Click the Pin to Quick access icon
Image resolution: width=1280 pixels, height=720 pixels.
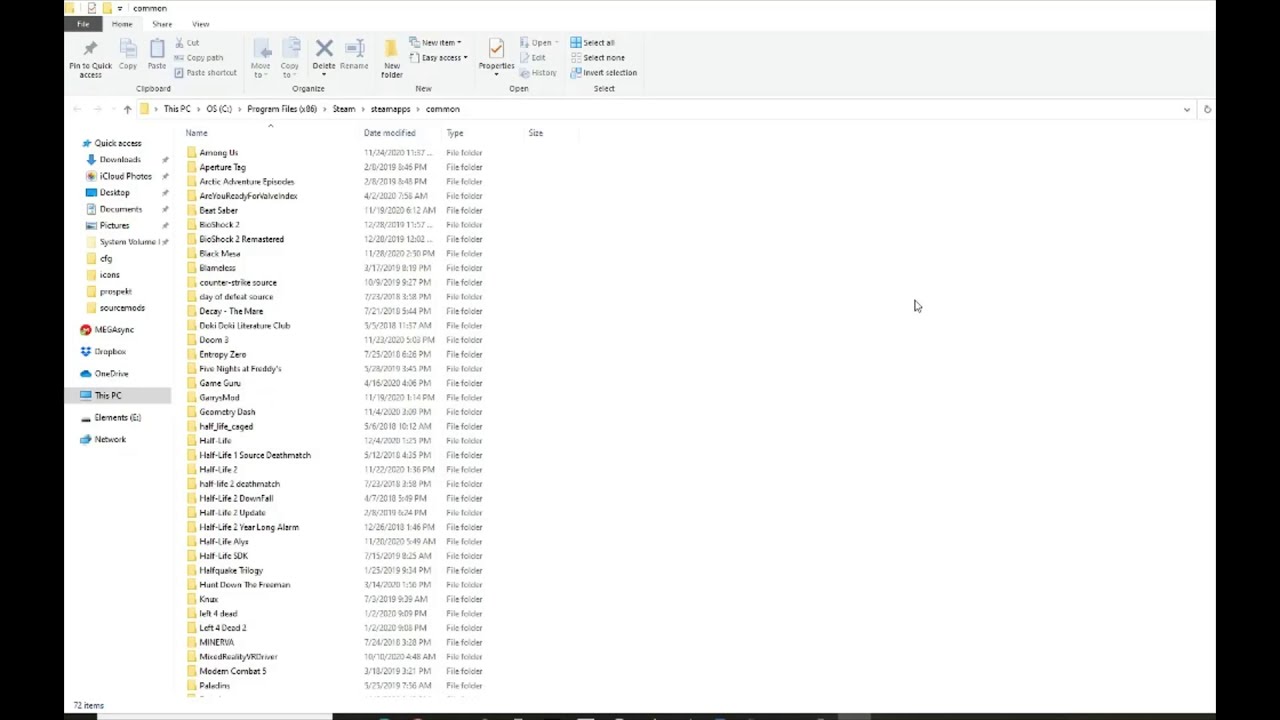pyautogui.click(x=90, y=49)
